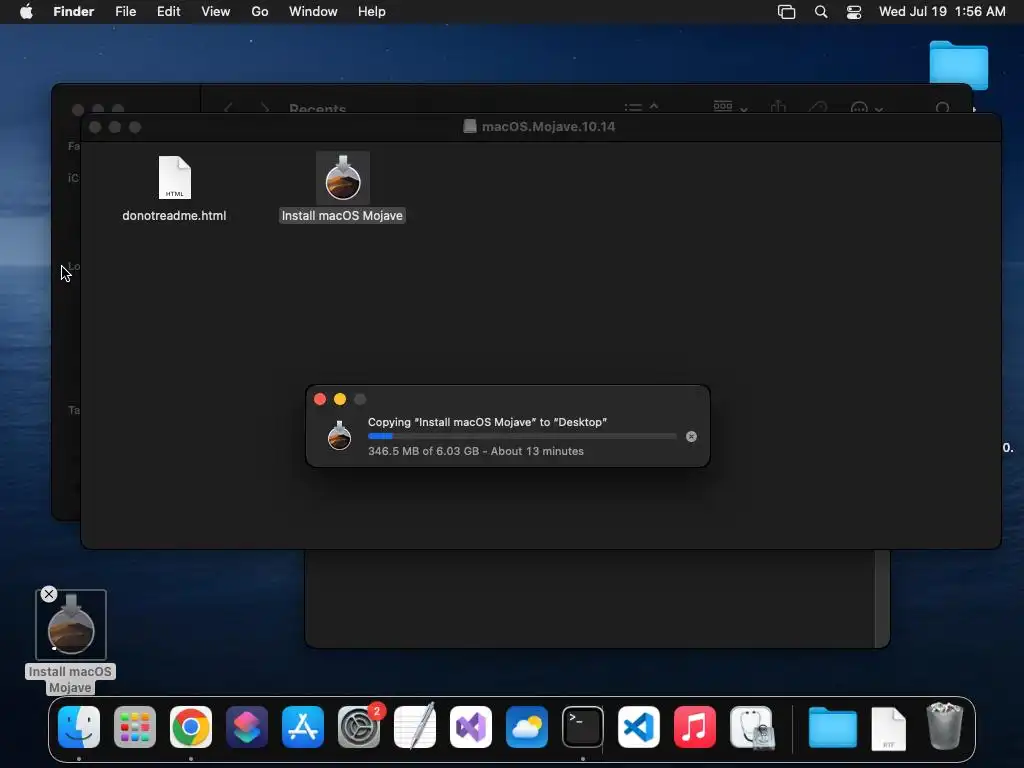Open the Weather app in Dock
Viewport: 1024px width, 768px height.
(x=526, y=727)
